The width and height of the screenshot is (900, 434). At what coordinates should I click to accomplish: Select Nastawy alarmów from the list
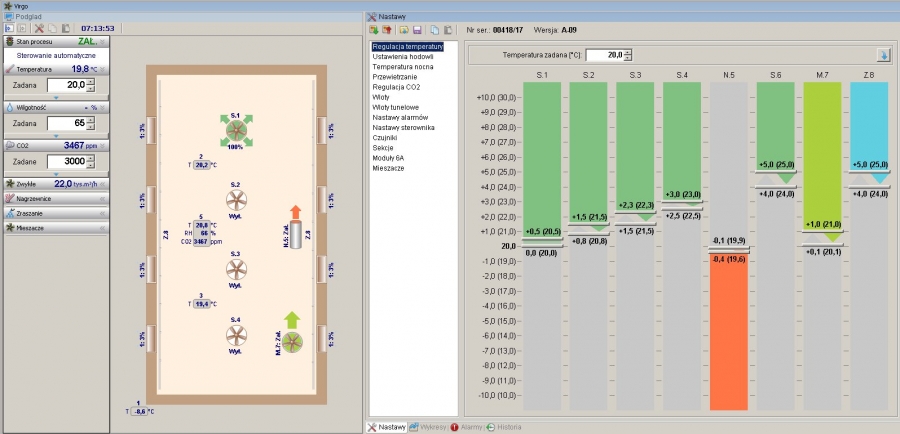(x=400, y=118)
